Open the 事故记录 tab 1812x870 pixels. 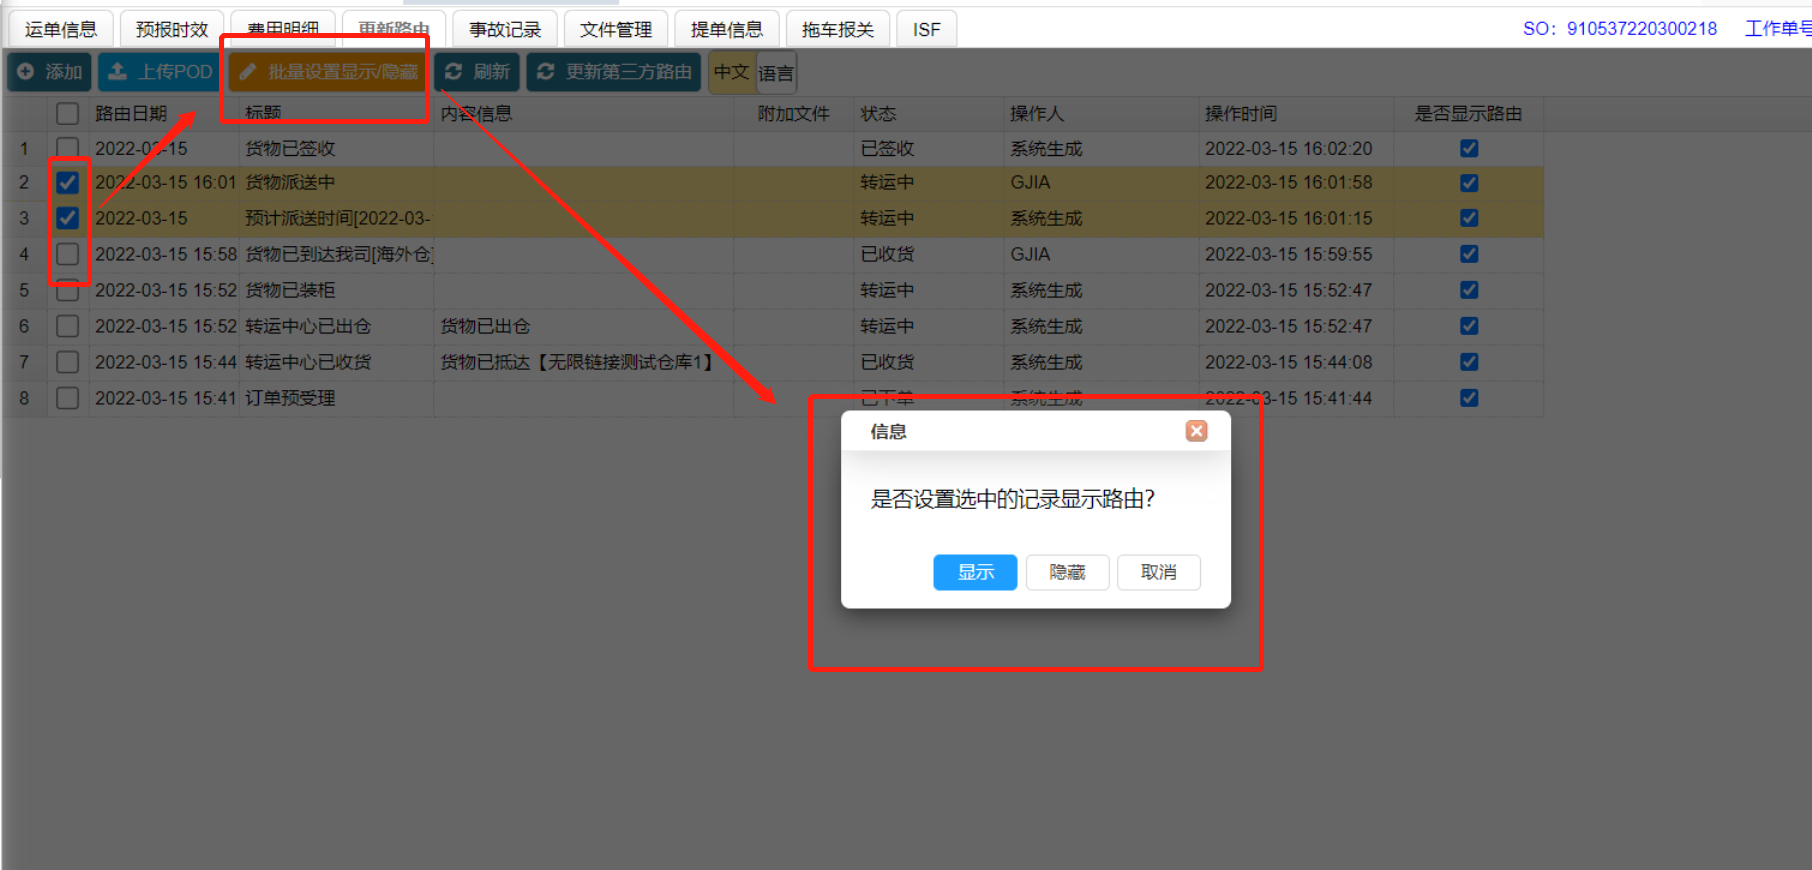point(505,30)
